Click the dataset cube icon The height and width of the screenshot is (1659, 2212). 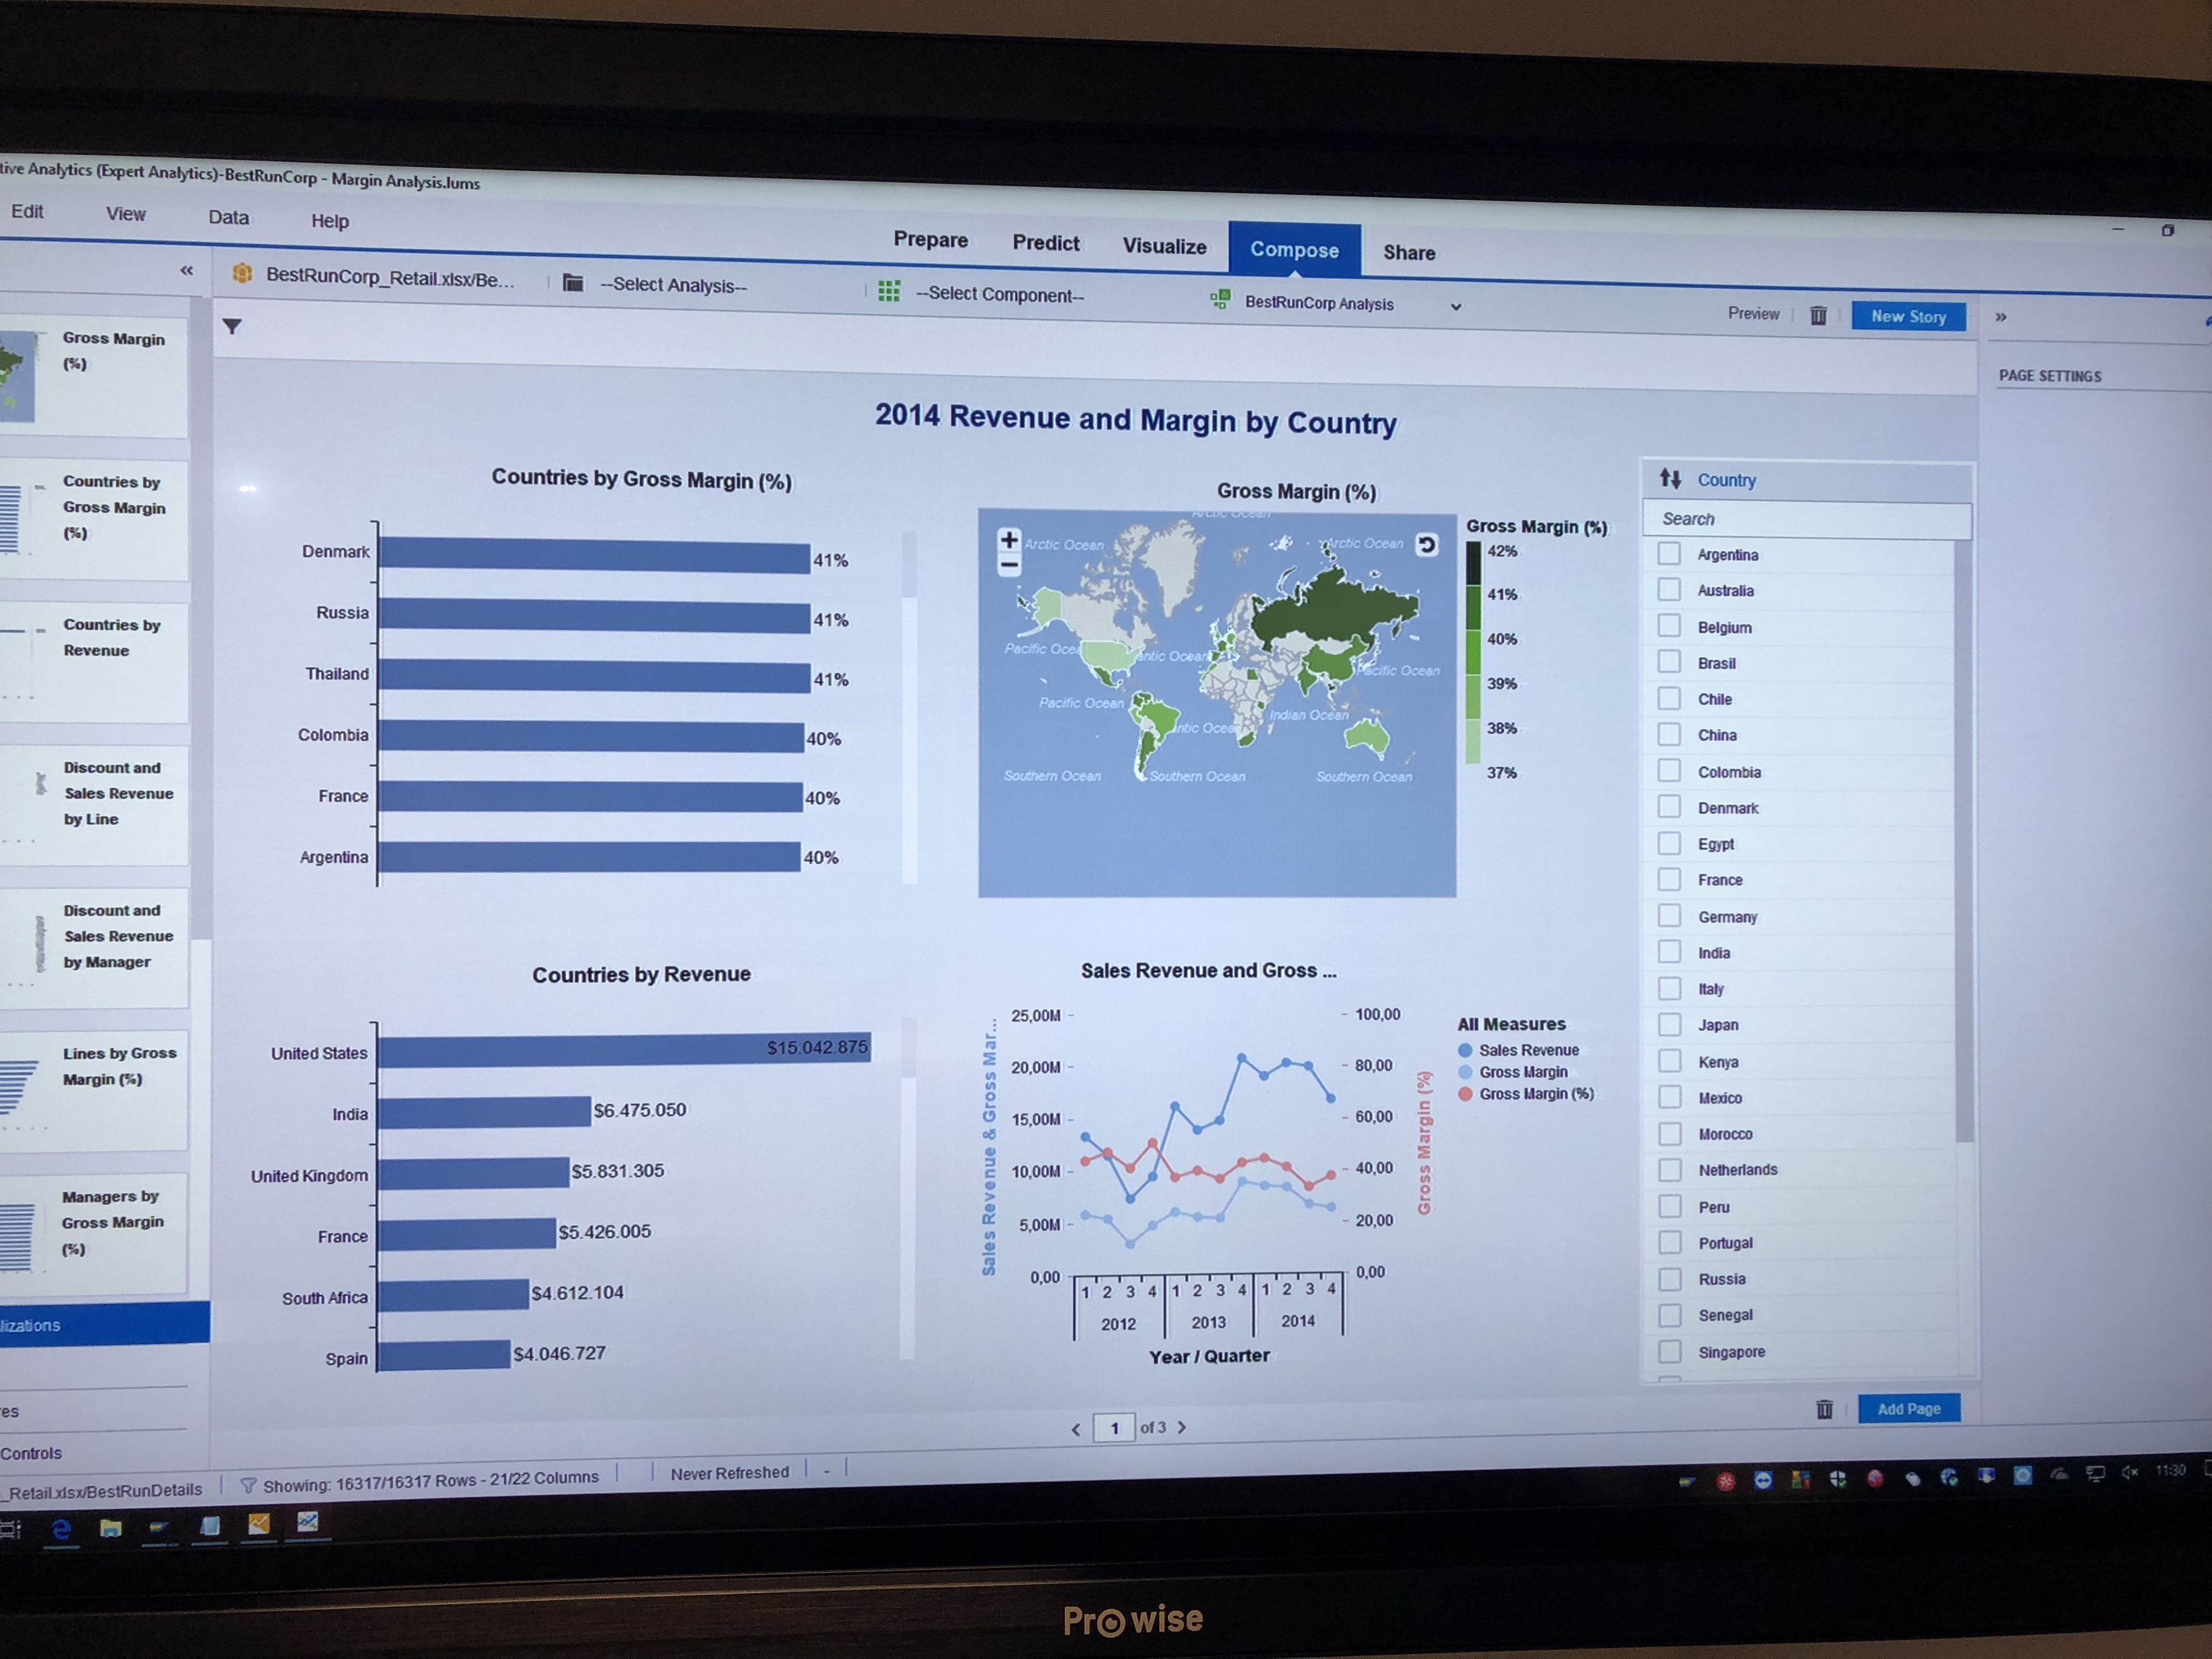241,273
